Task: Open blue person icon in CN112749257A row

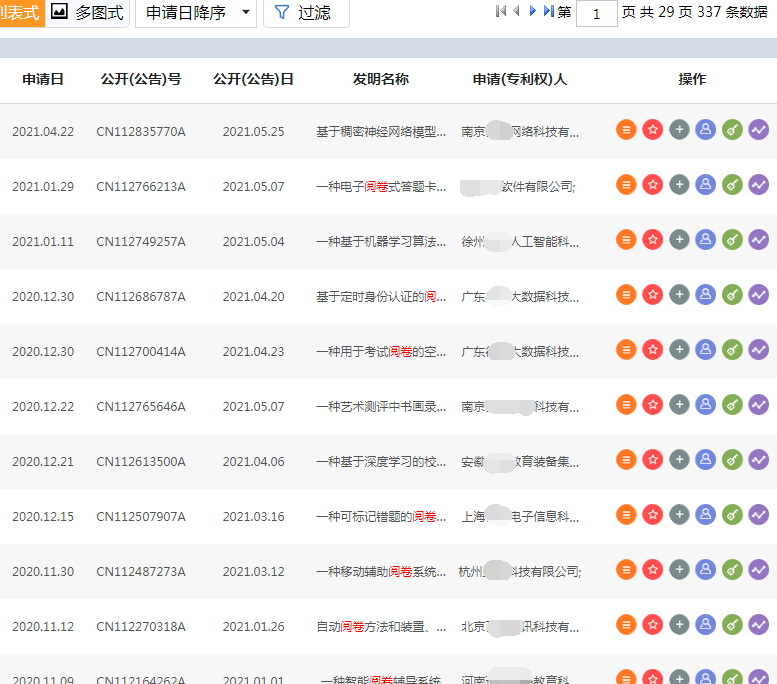Action: (x=706, y=240)
